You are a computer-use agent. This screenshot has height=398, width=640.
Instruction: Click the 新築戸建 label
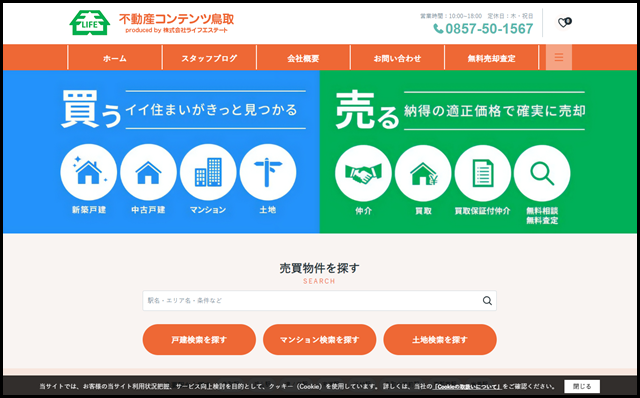89,210
